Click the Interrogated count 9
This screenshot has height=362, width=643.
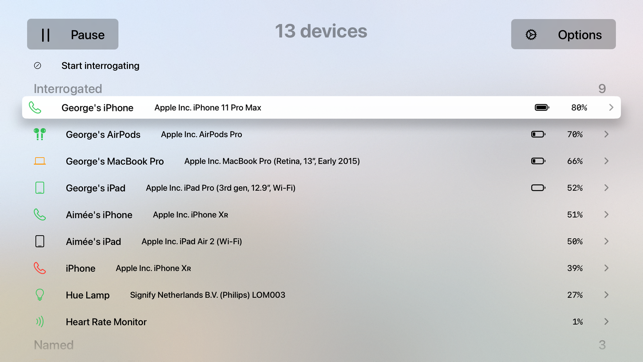(x=602, y=89)
